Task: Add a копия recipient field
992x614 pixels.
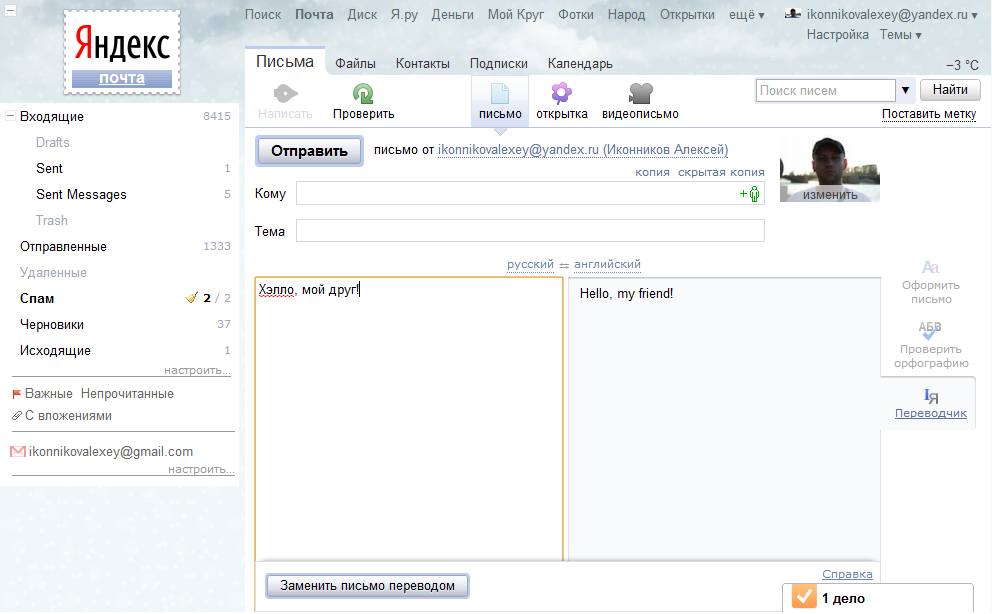Action: (652, 173)
